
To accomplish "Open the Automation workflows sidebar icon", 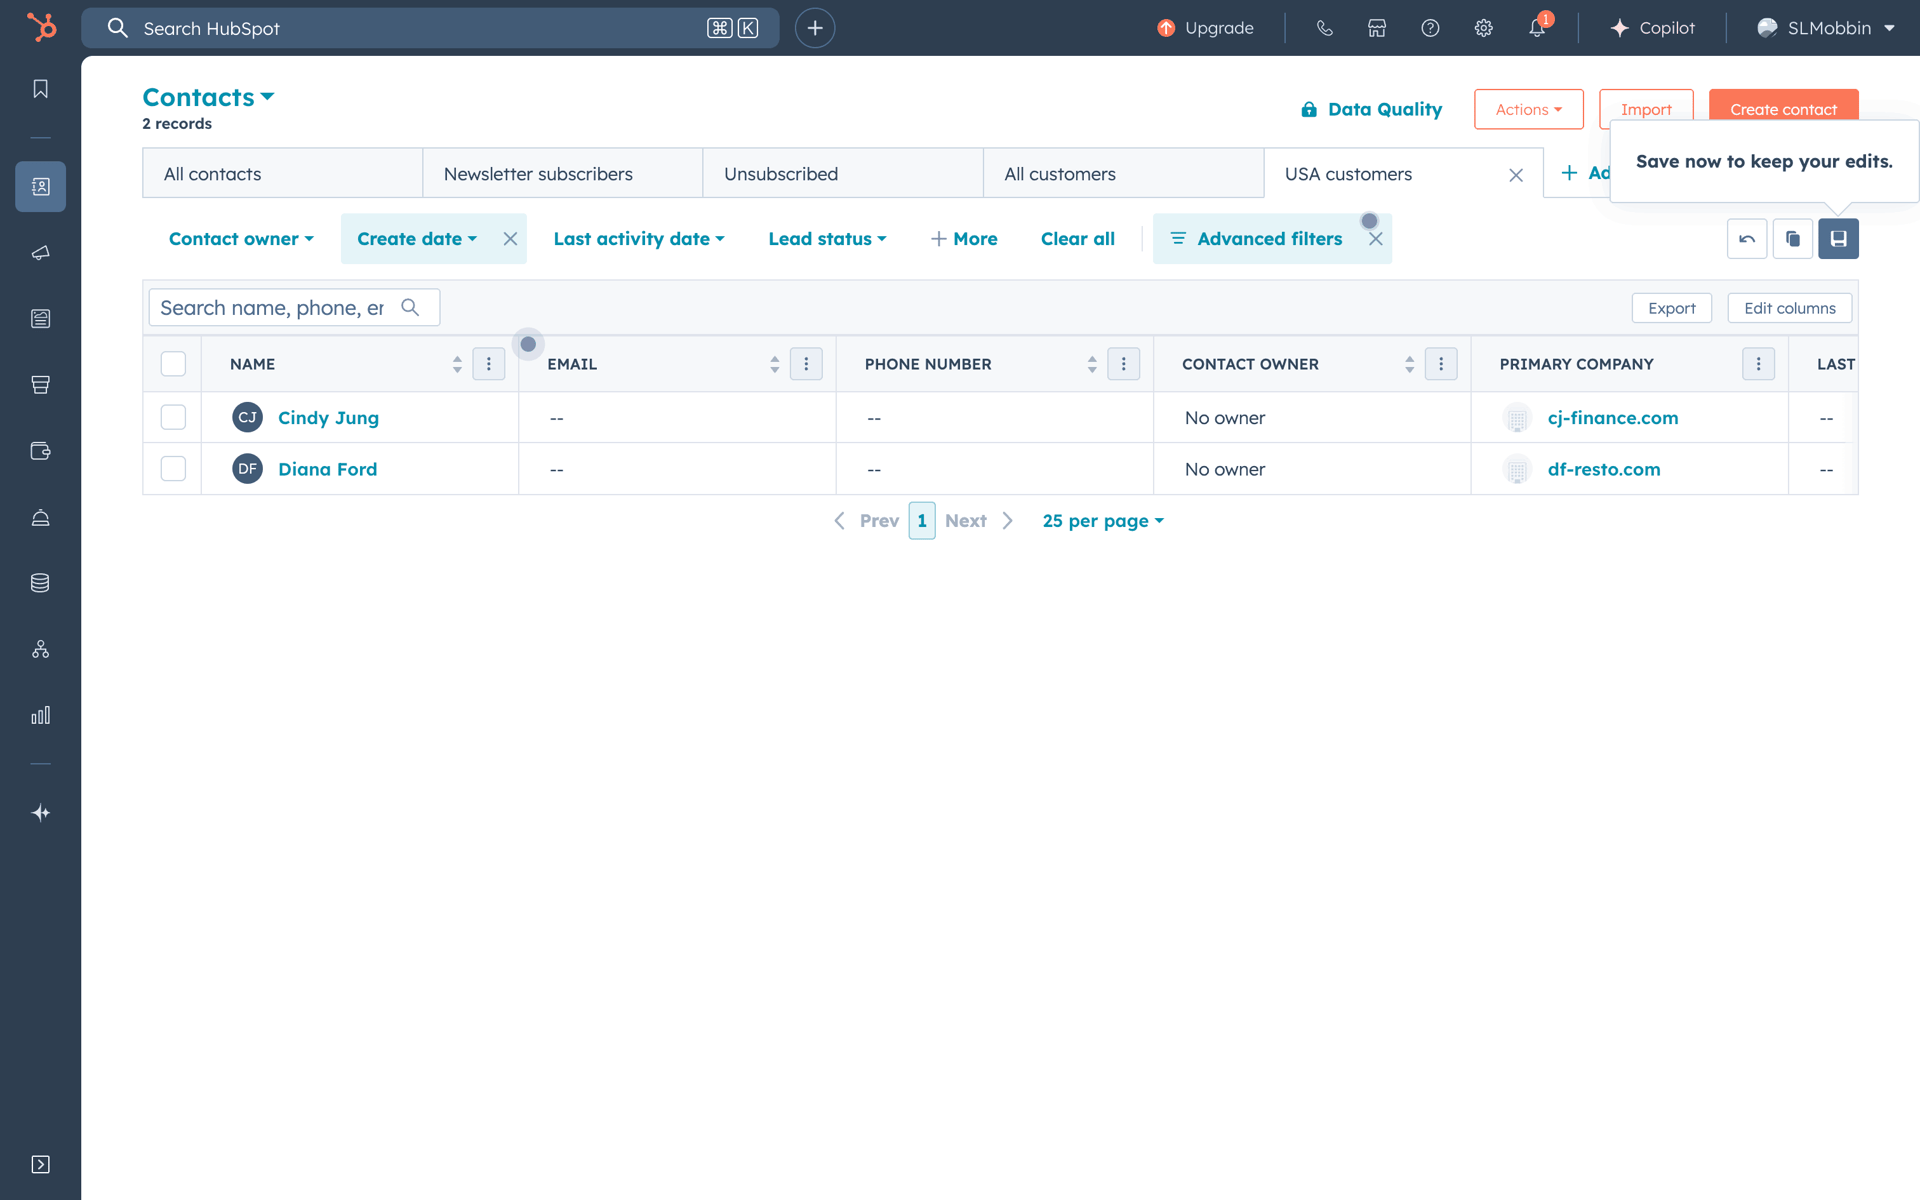I will pos(40,649).
